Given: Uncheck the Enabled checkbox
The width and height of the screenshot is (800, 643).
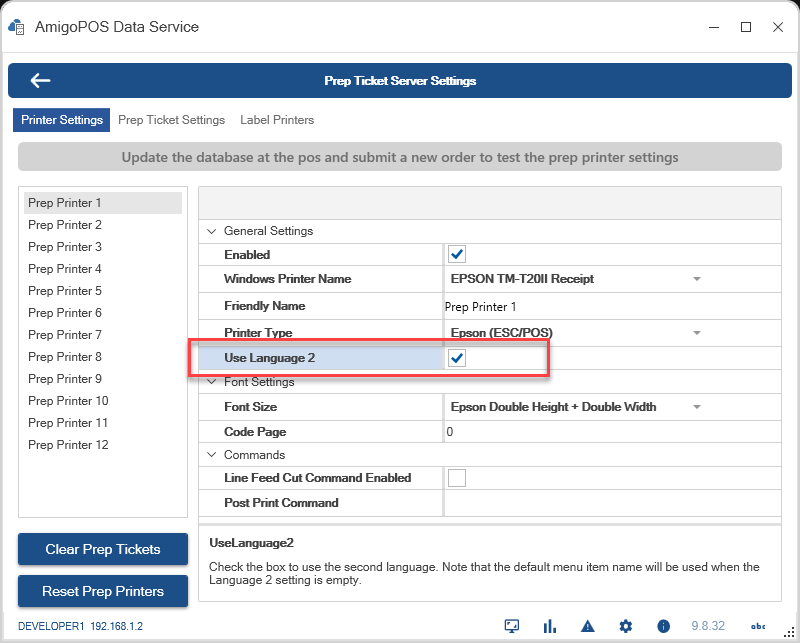Looking at the screenshot, I should pos(457,255).
